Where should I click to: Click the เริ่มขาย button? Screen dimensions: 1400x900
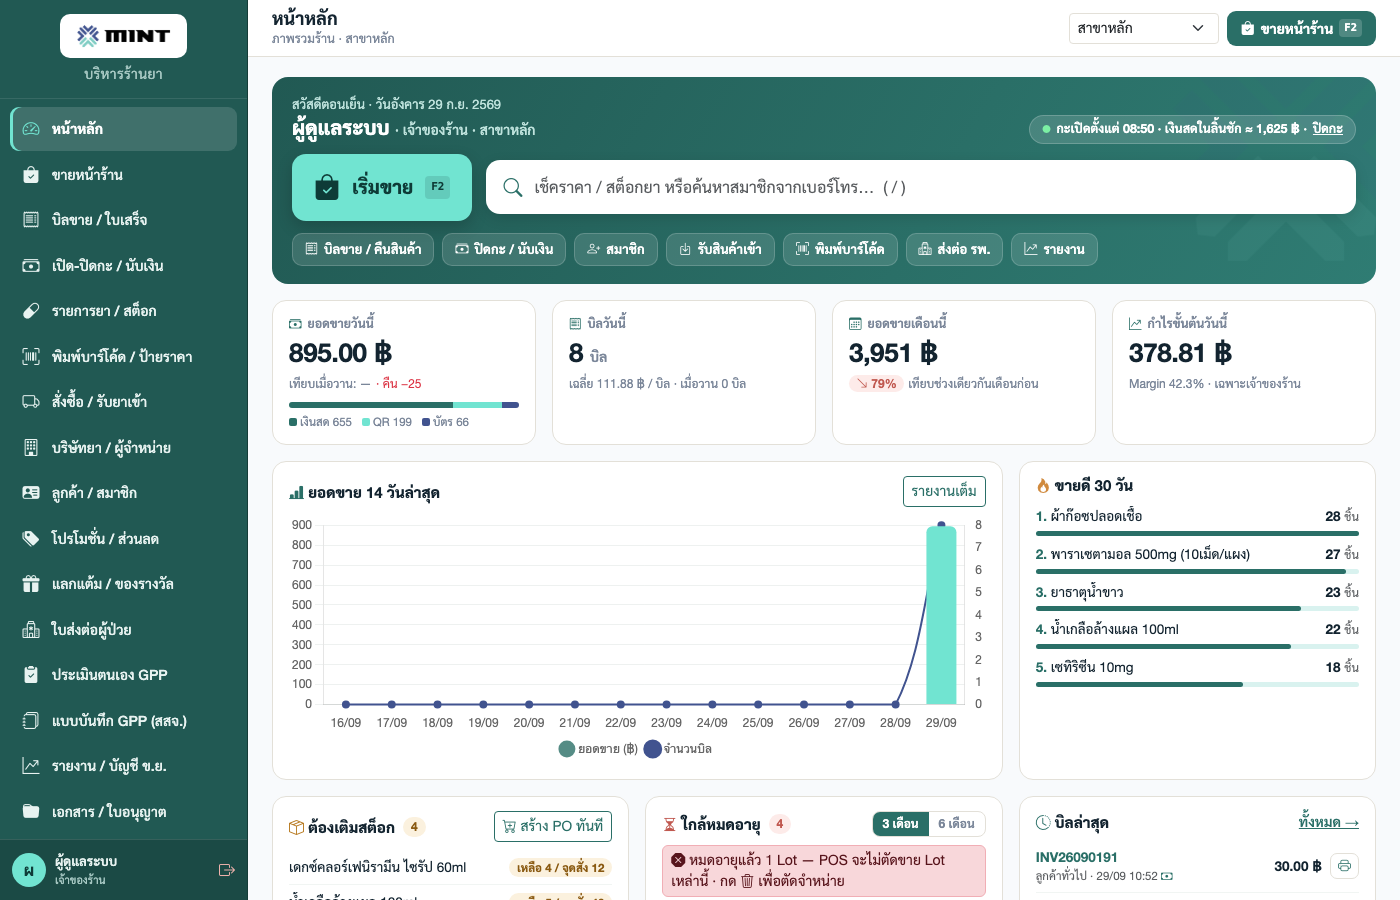382,187
